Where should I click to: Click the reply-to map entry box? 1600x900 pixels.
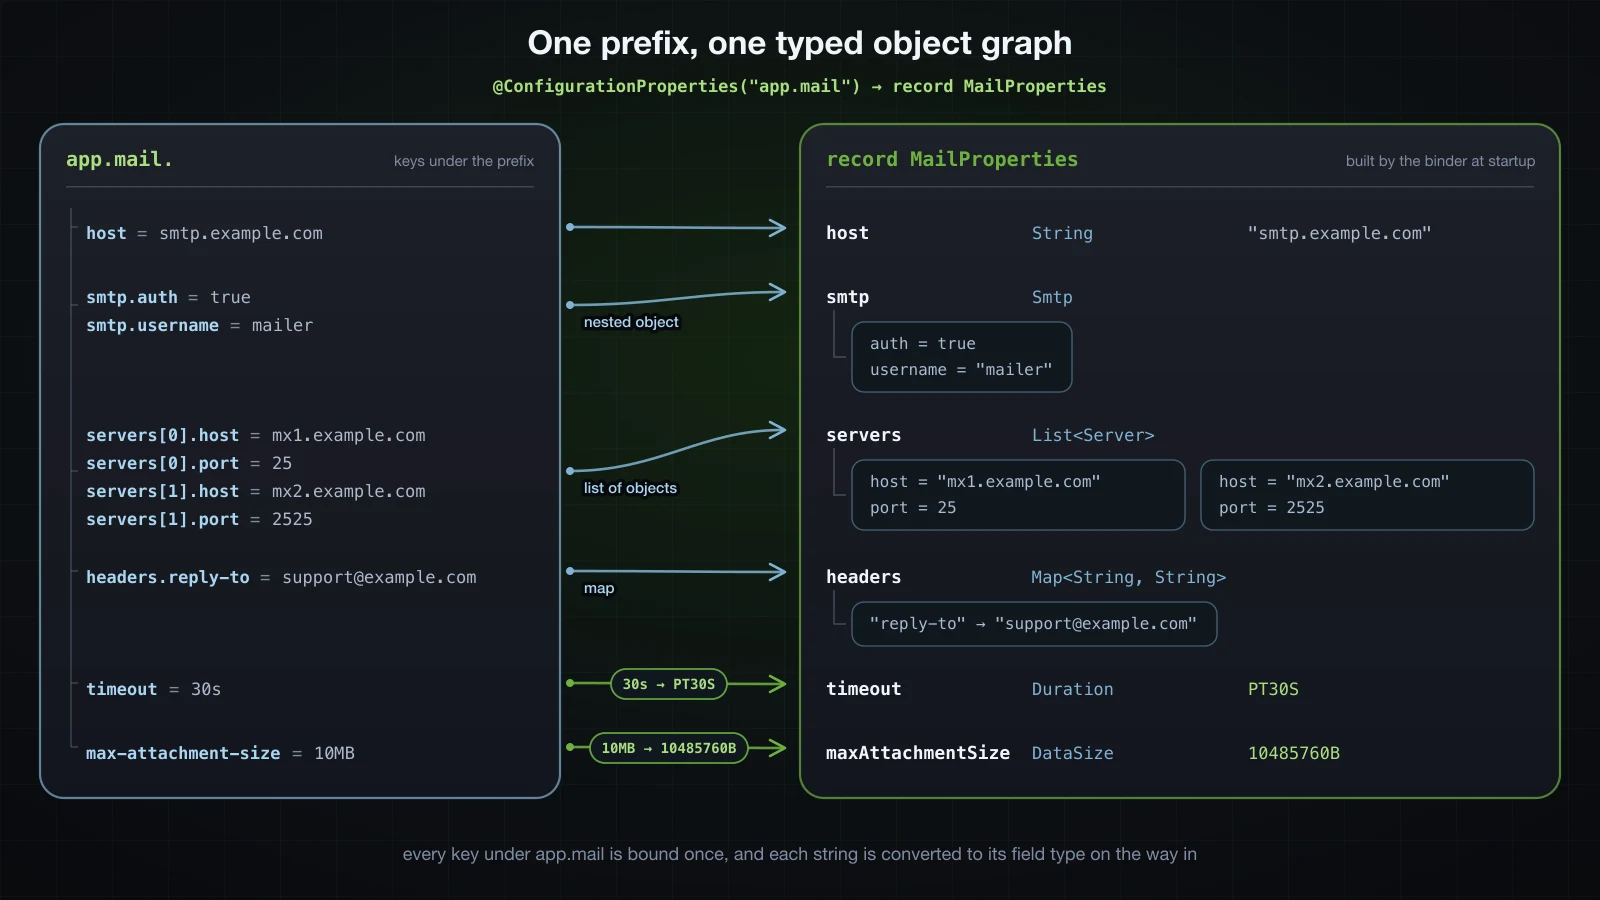pyautogui.click(x=1034, y=624)
